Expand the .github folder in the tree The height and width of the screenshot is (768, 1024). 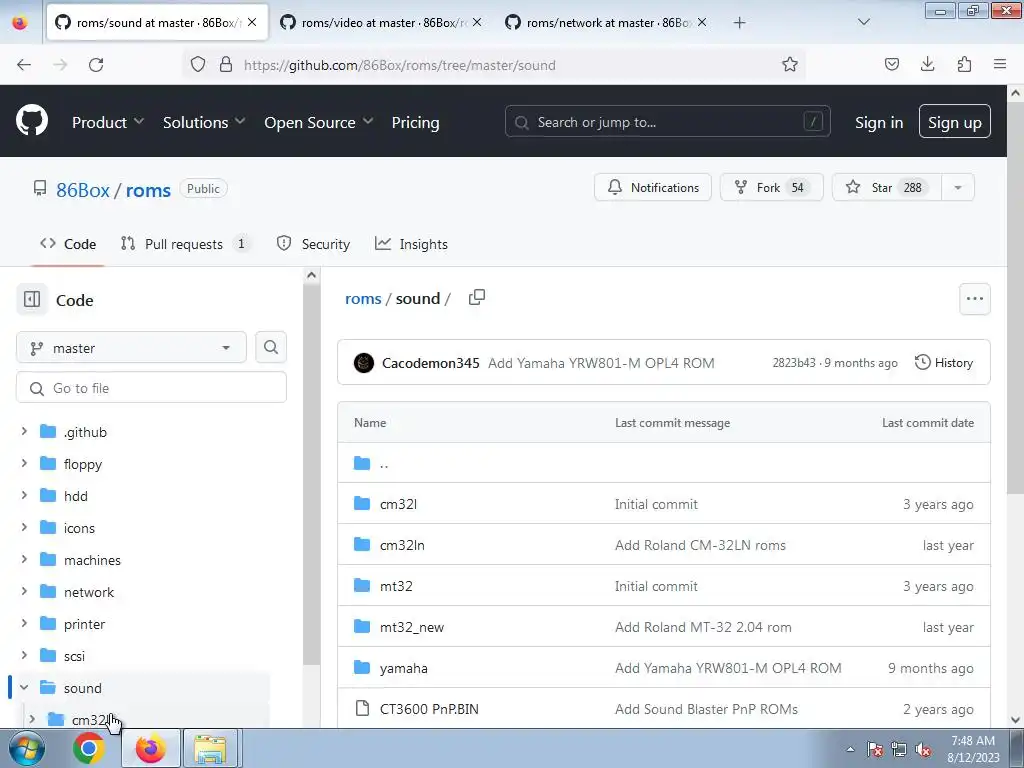24,432
